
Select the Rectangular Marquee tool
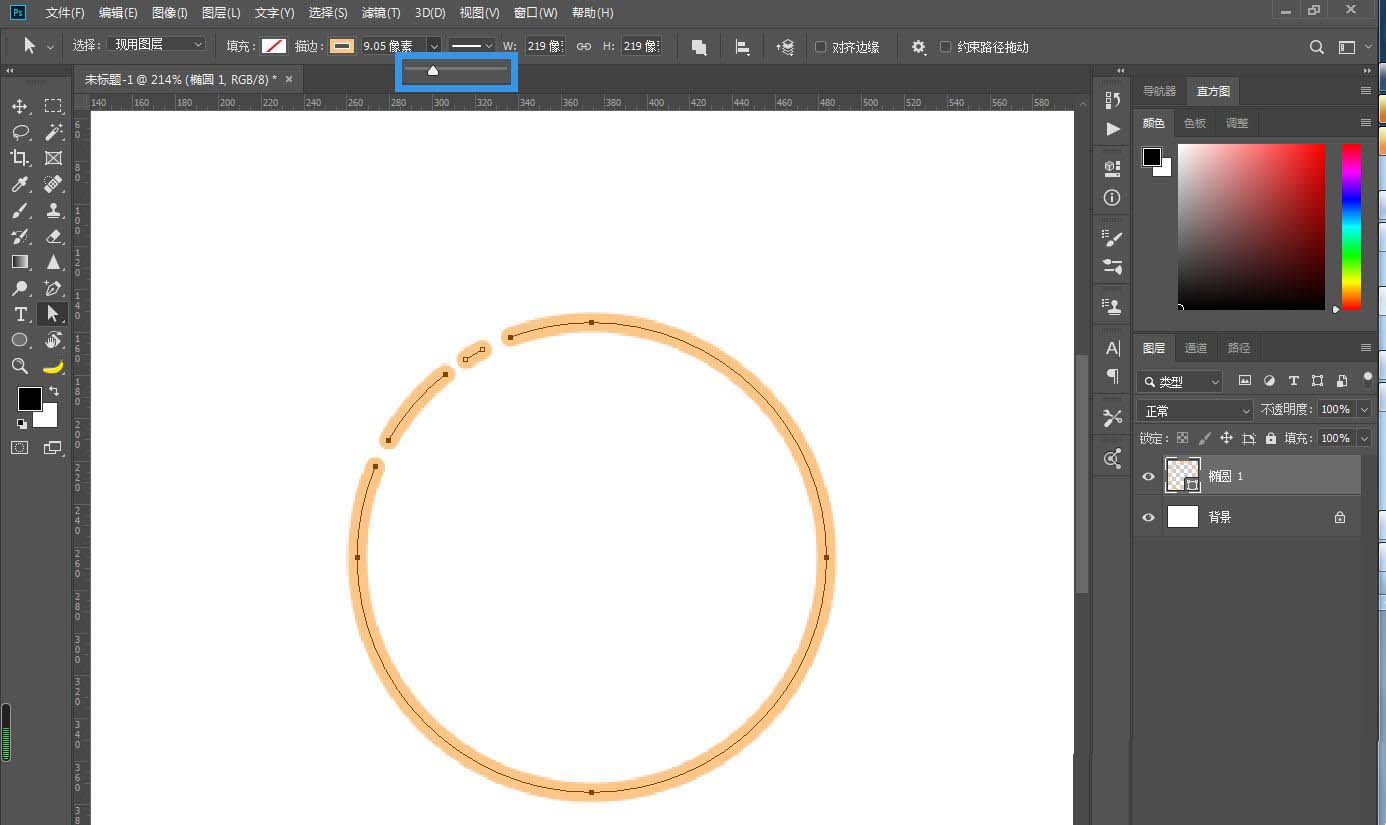click(53, 106)
